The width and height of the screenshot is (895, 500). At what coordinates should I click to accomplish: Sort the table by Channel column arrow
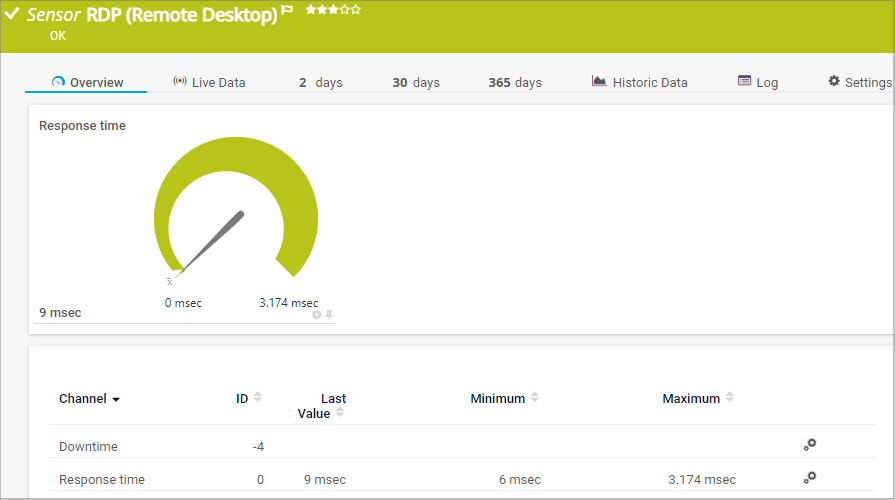click(x=116, y=399)
